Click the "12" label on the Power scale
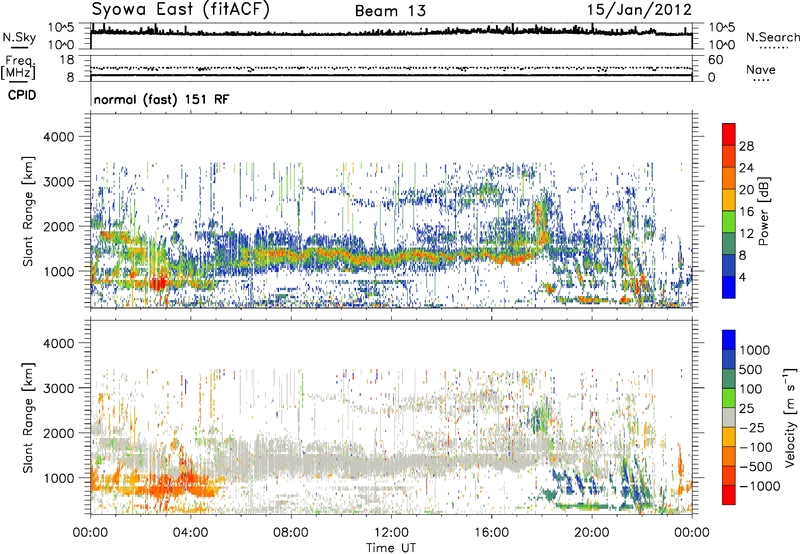800x554 pixels. coord(746,234)
